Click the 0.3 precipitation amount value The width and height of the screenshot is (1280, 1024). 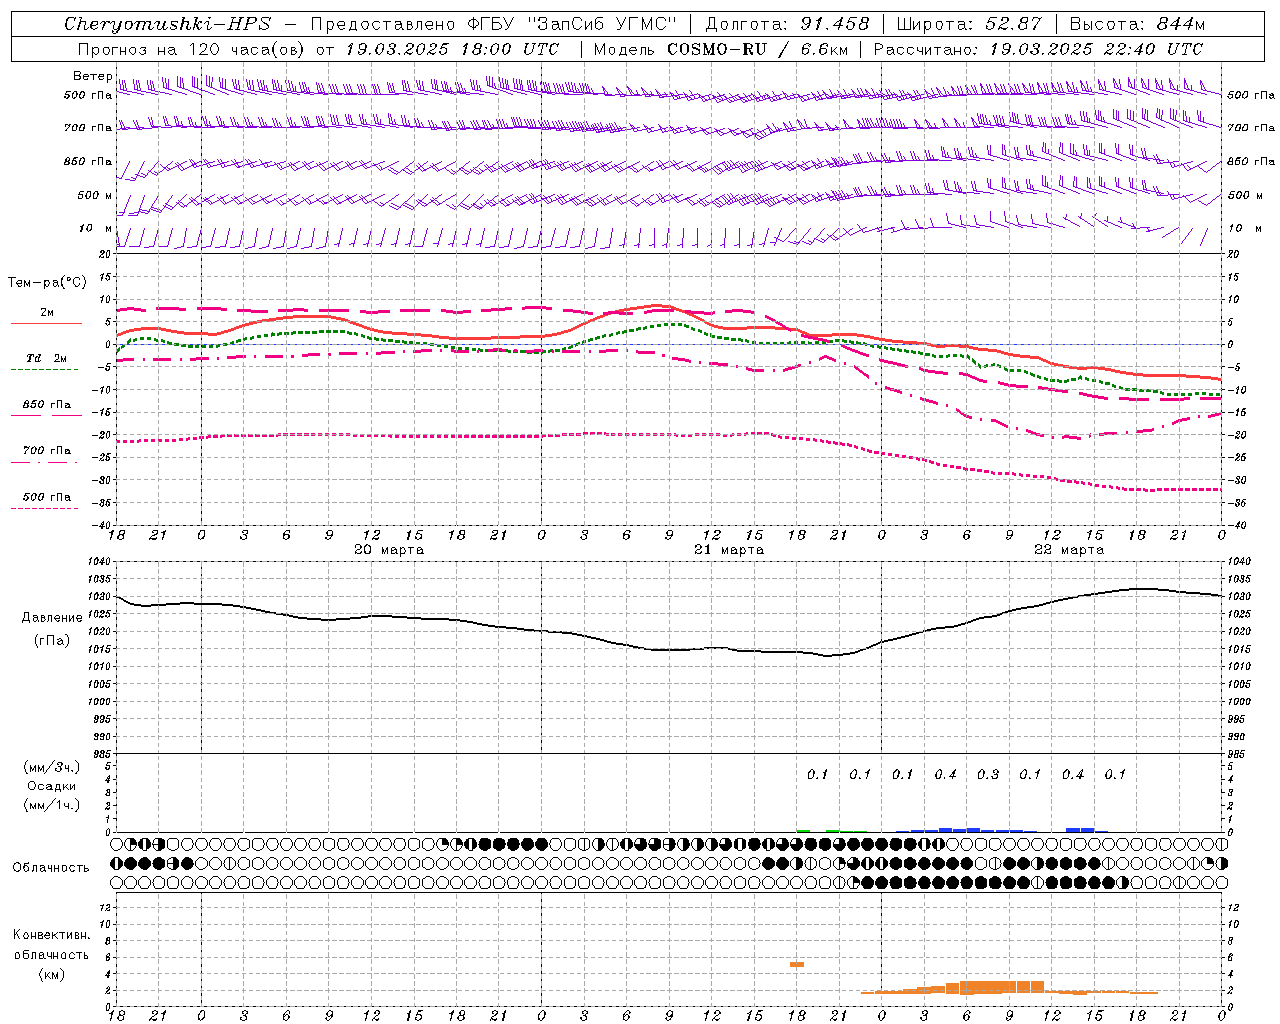[988, 774]
